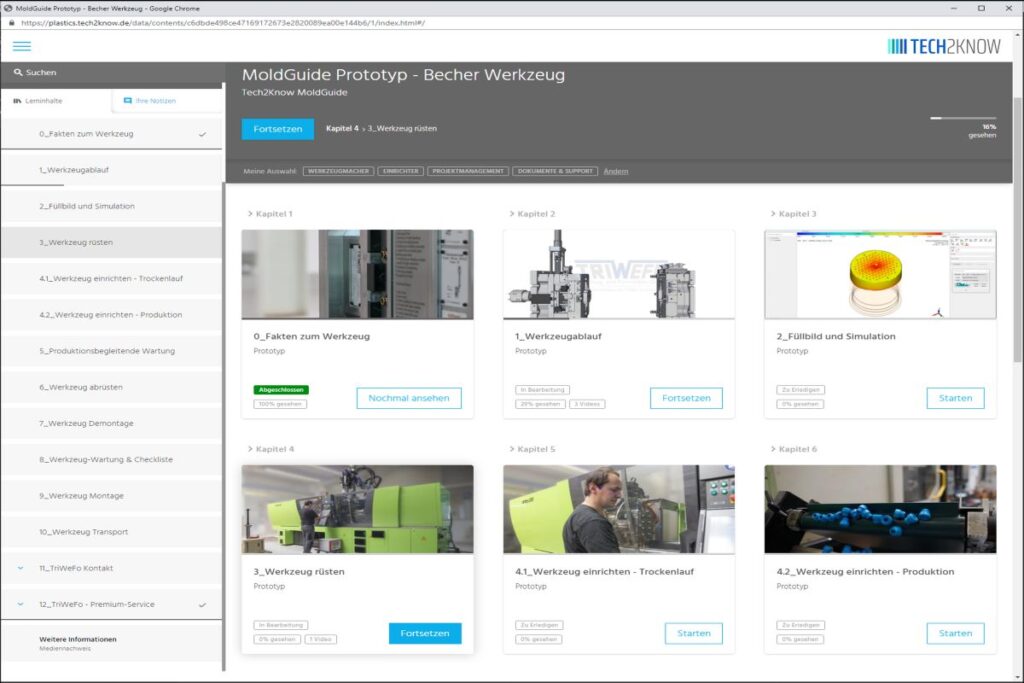1024x683 pixels.
Task: Click checkmark beside 12_TriWeFo Premium-Service
Action: coord(202,605)
